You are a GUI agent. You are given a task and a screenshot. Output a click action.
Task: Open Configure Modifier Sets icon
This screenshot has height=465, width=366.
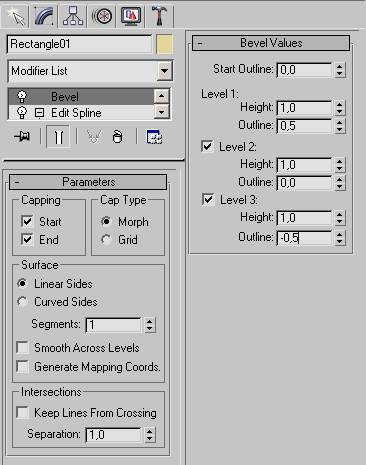pos(154,137)
